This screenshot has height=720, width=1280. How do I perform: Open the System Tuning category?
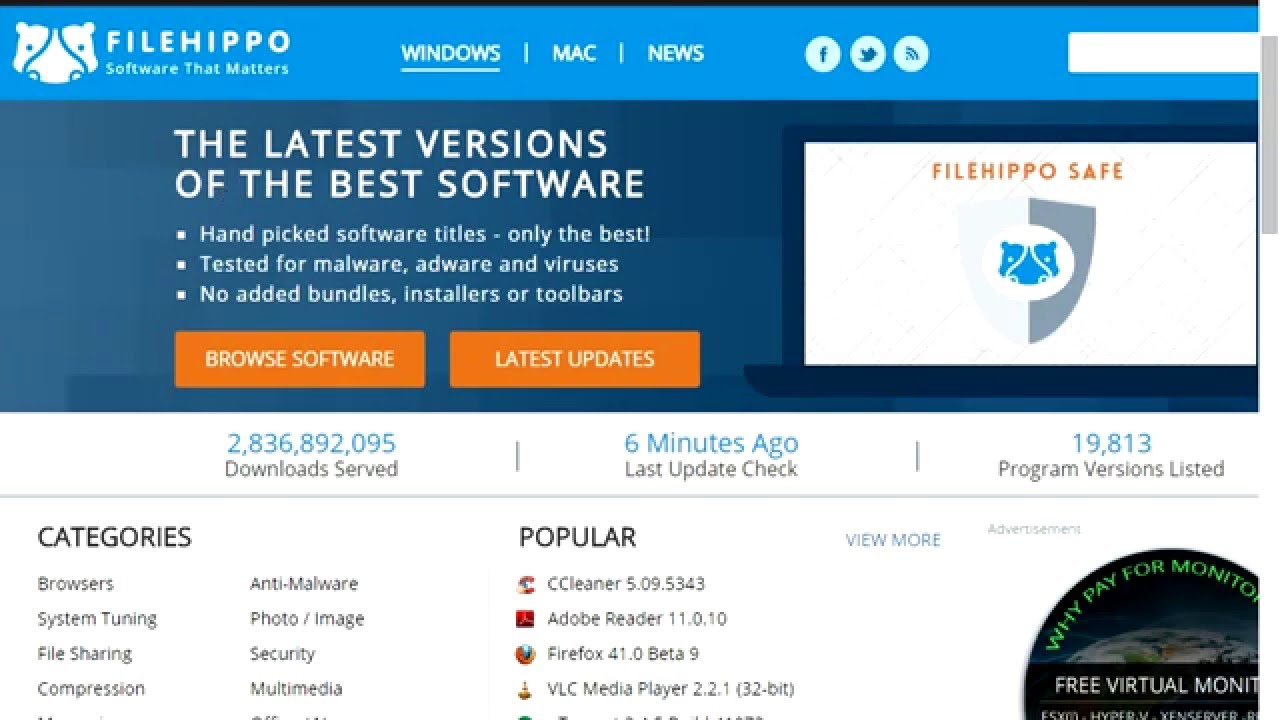97,619
